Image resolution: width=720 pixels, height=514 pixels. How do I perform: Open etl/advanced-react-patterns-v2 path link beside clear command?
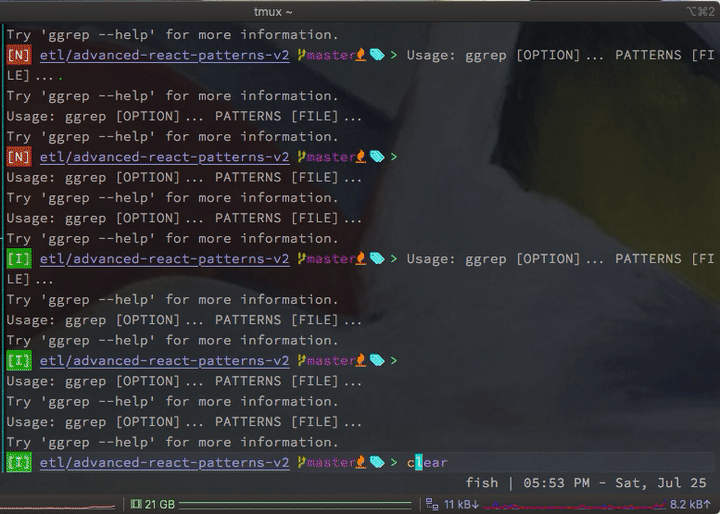point(164,463)
